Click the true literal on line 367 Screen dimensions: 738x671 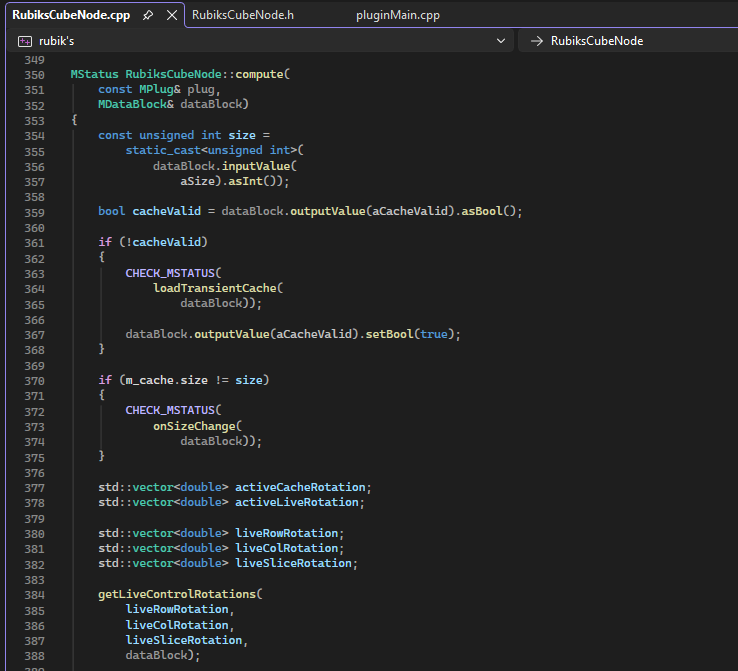433,334
